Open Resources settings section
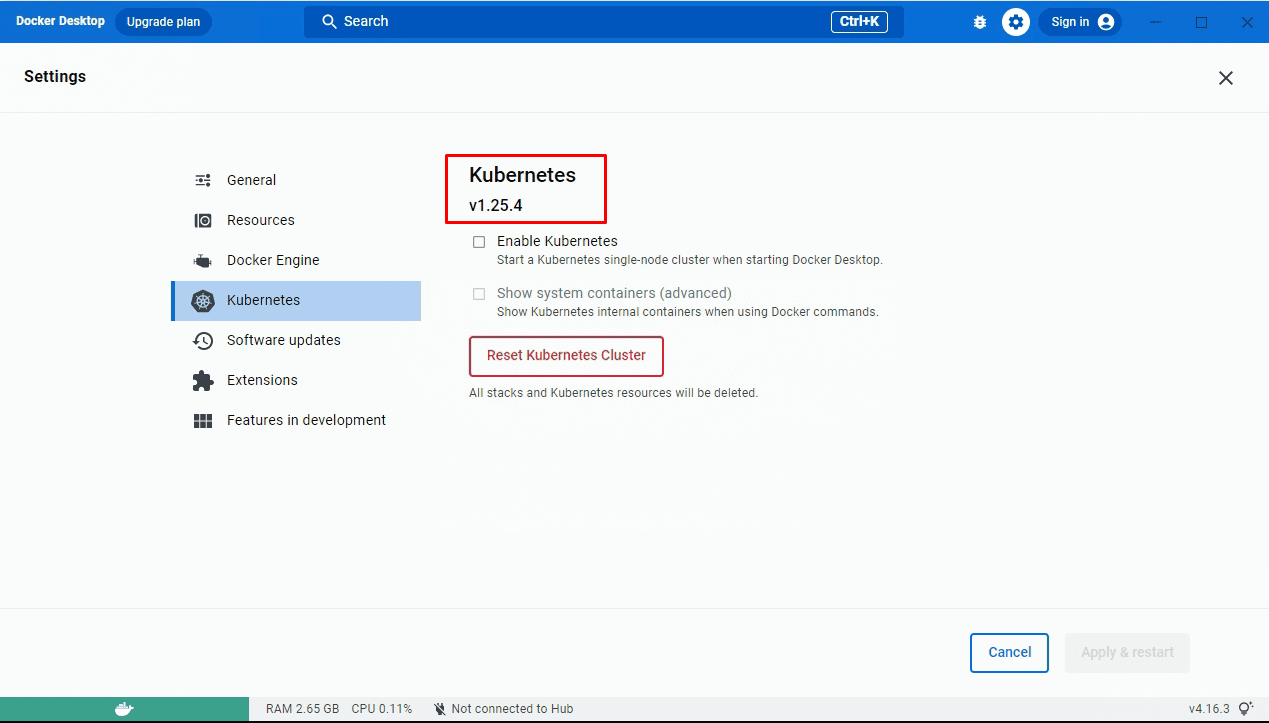Viewport: 1269px width, 723px height. coord(296,220)
